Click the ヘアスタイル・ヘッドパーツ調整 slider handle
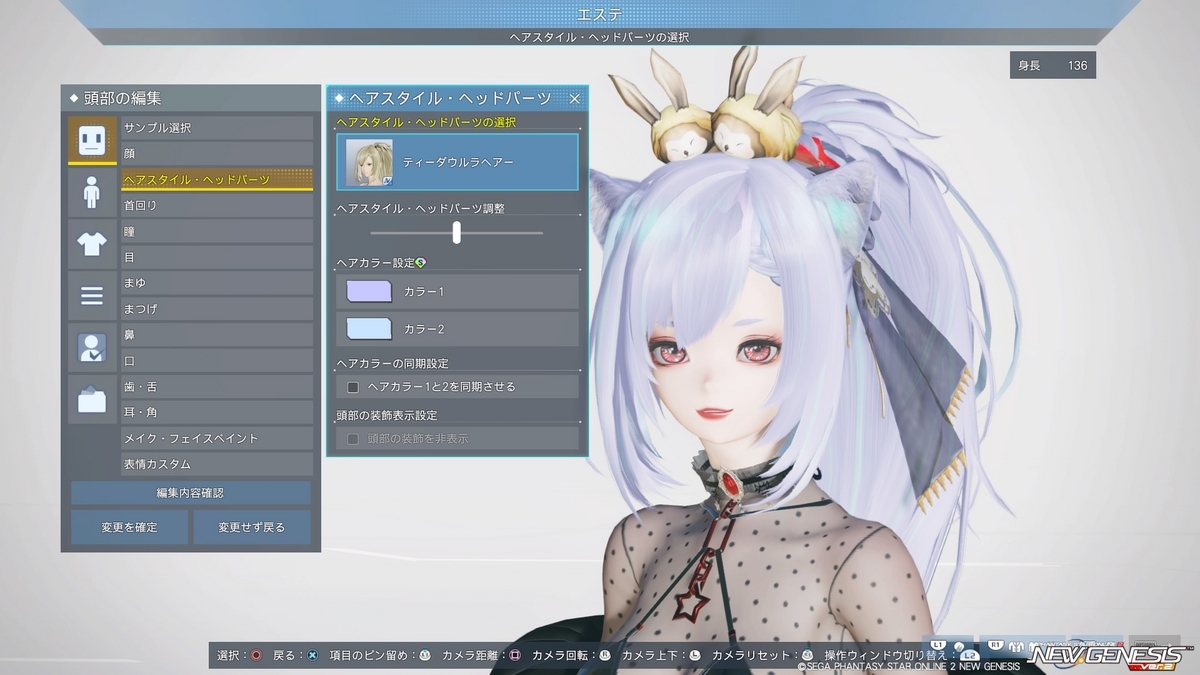This screenshot has width=1200, height=675. (456, 233)
